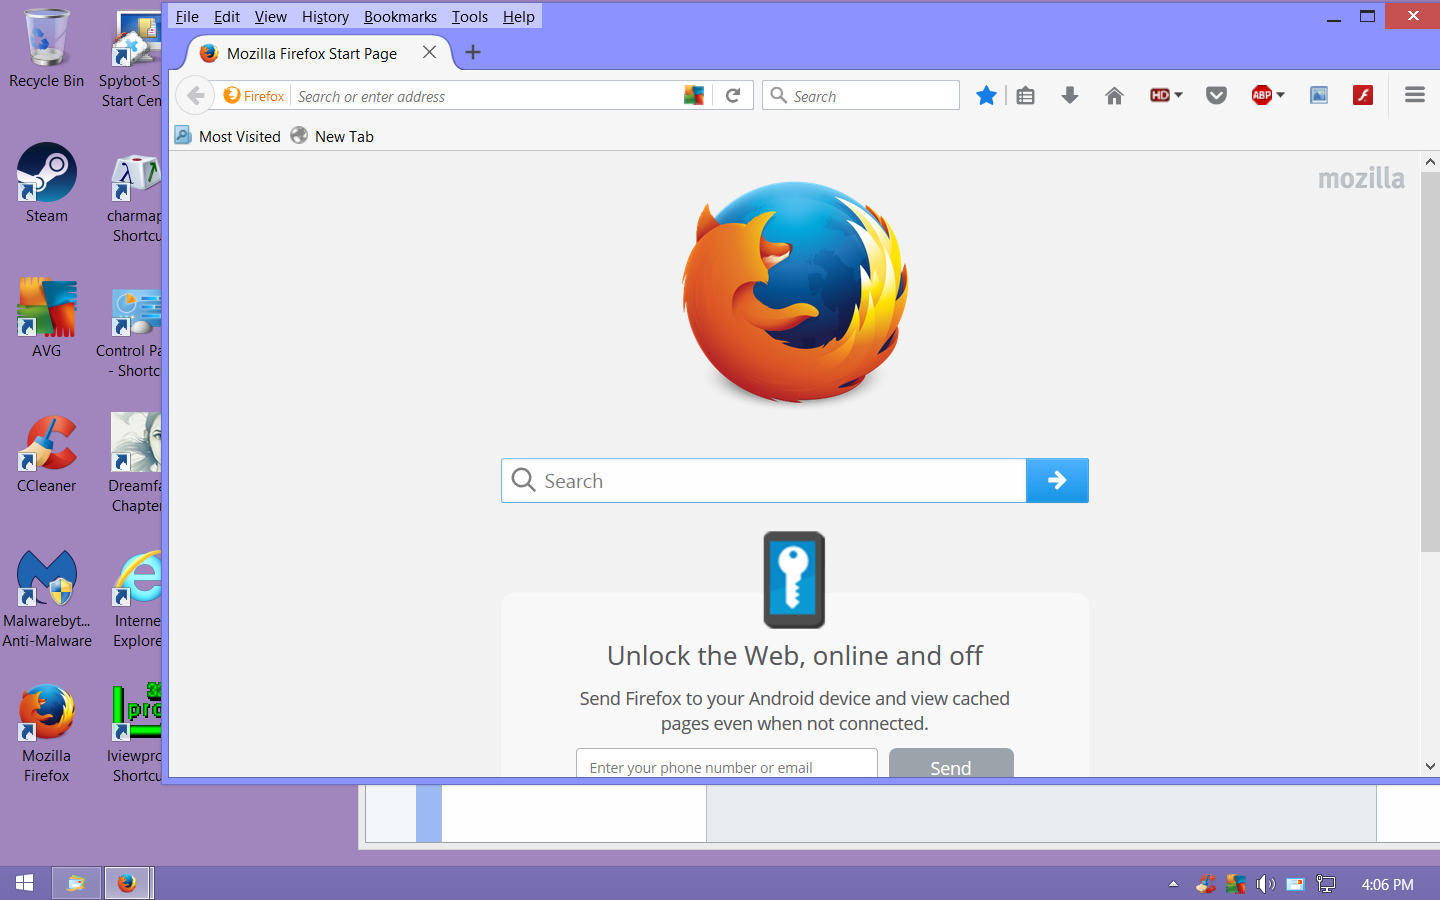
Task: Click the page's vertical scrollbar thumb
Action: pos(1430,360)
